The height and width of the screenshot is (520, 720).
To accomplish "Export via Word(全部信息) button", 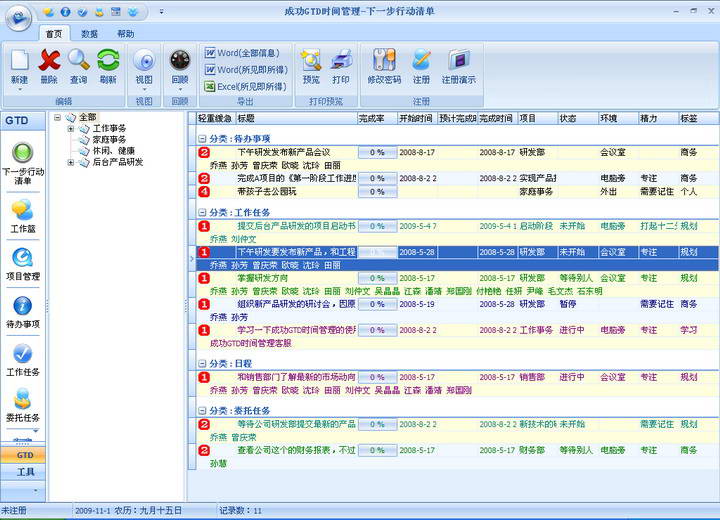I will pos(245,53).
